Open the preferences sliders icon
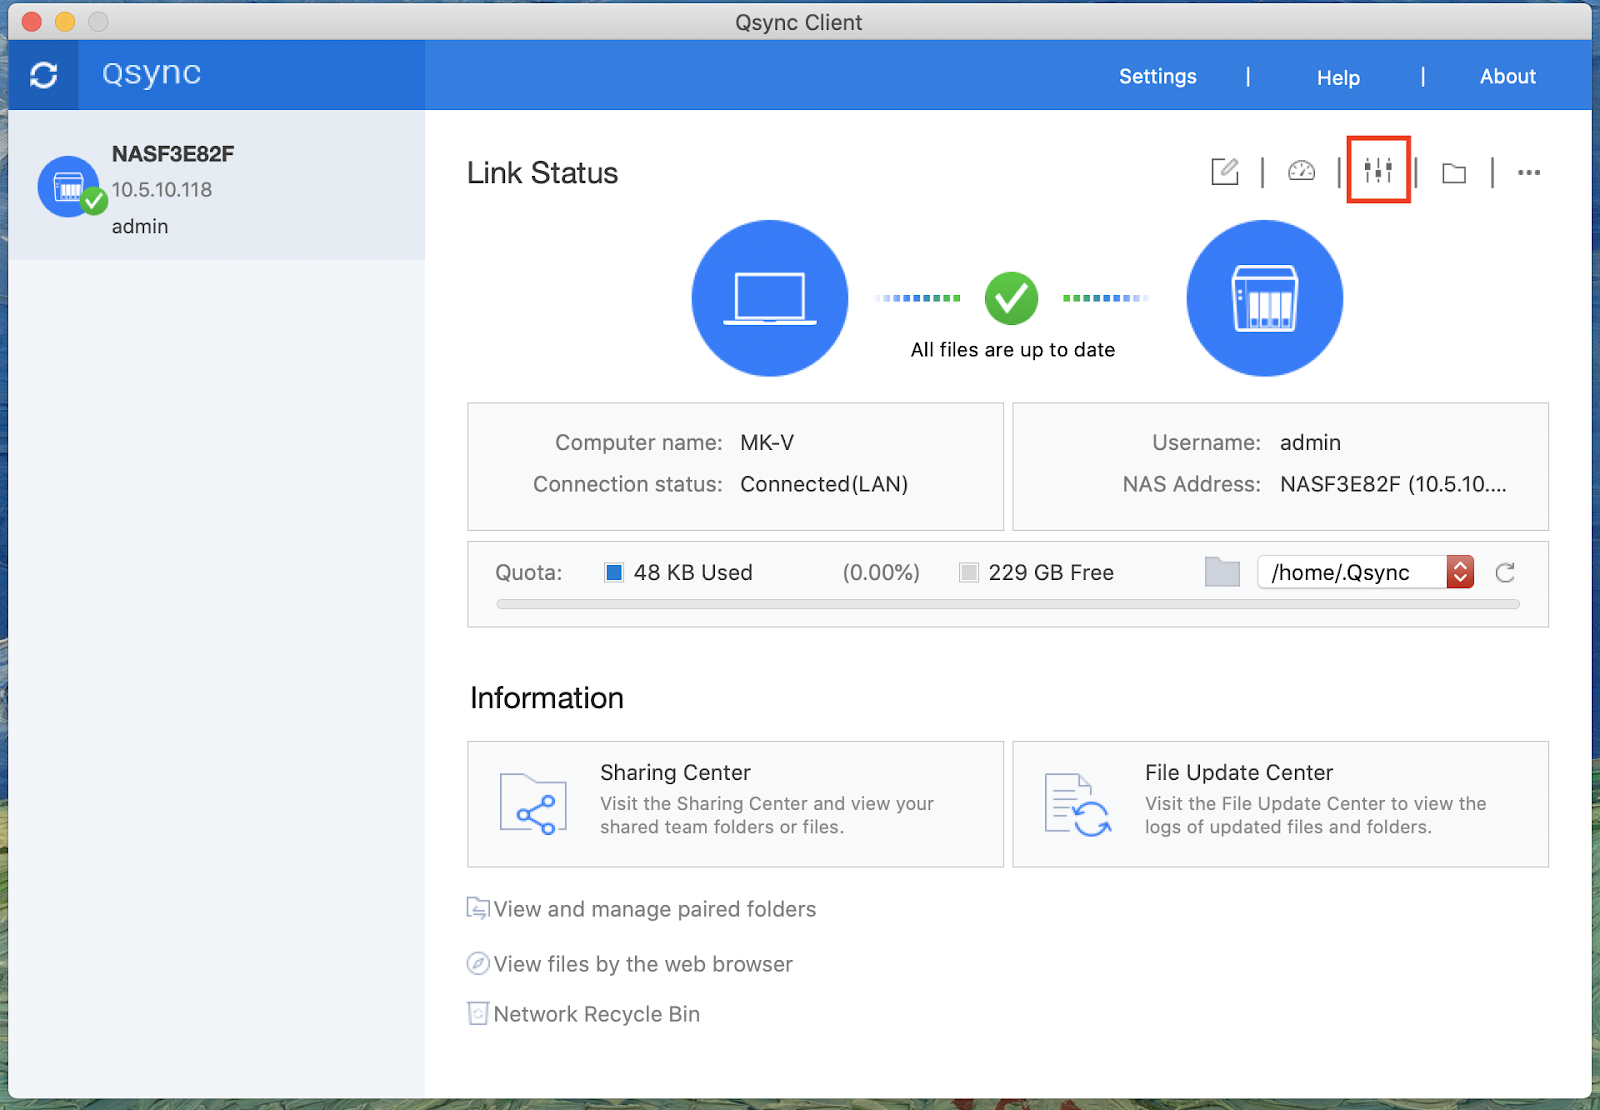This screenshot has width=1600, height=1110. click(1378, 171)
